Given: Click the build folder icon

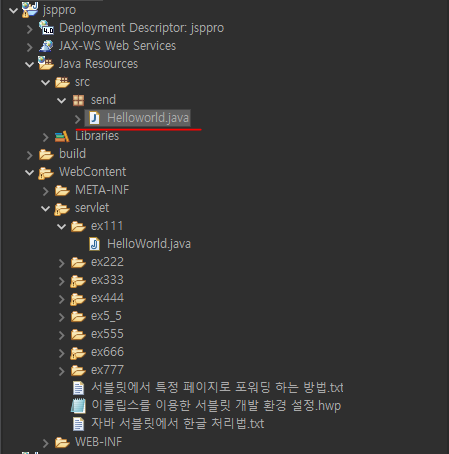Looking at the screenshot, I should tap(46, 154).
